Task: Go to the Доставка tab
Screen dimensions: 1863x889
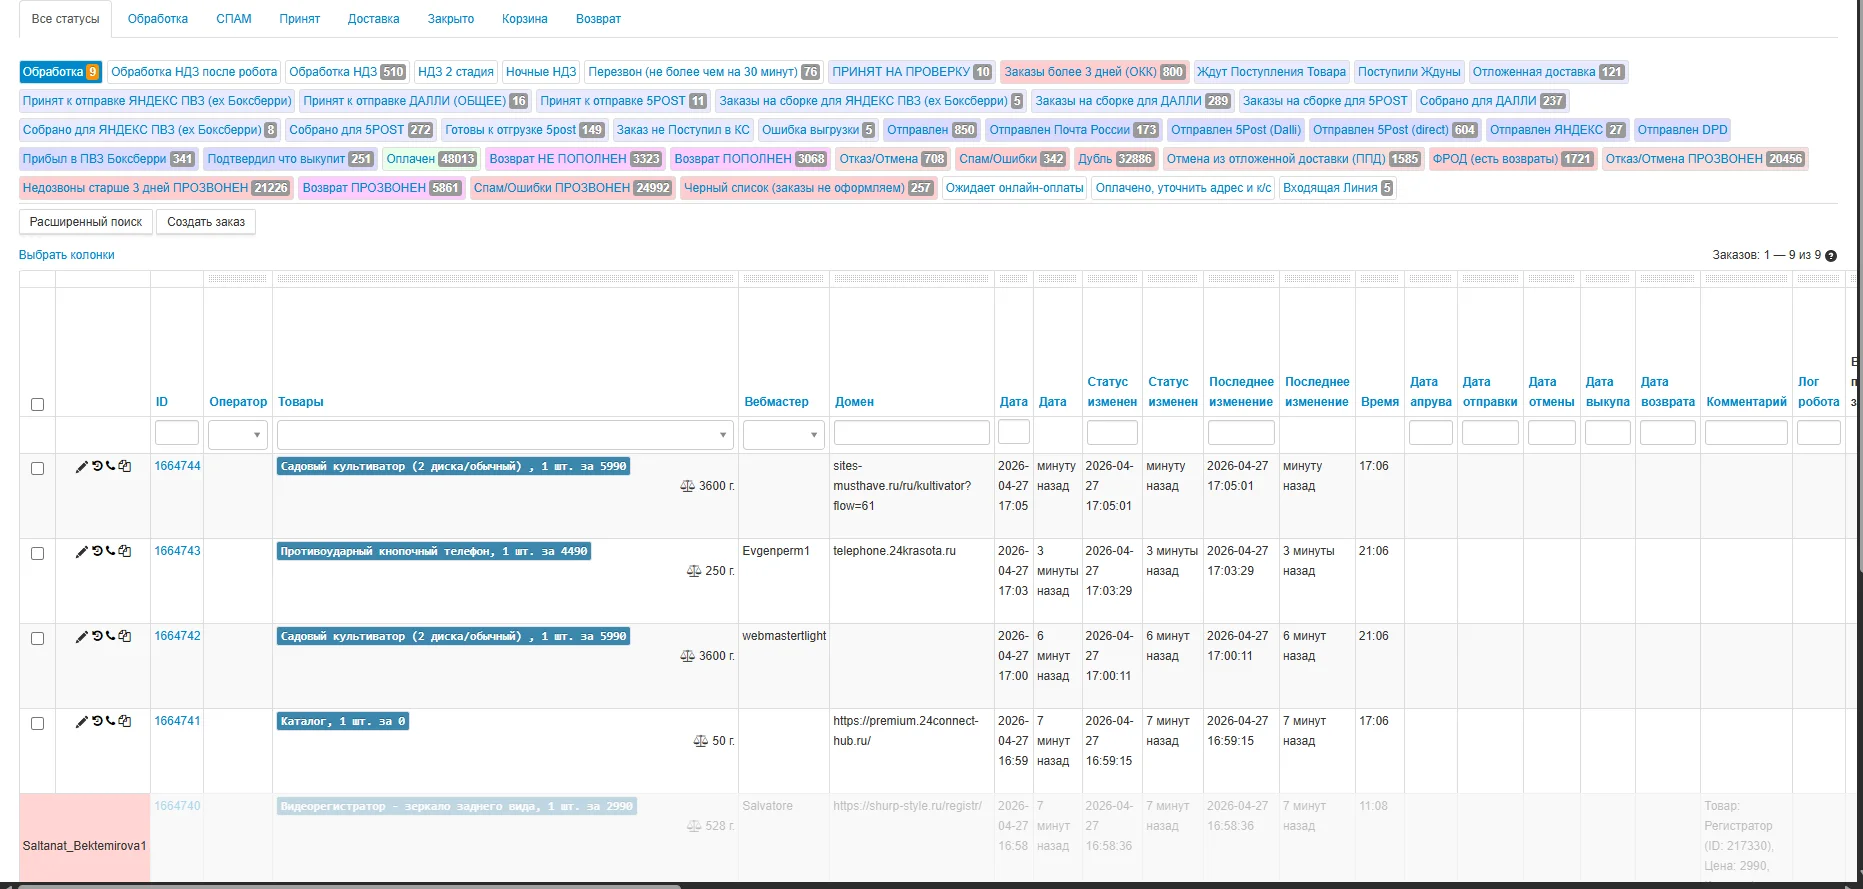Action: click(374, 19)
